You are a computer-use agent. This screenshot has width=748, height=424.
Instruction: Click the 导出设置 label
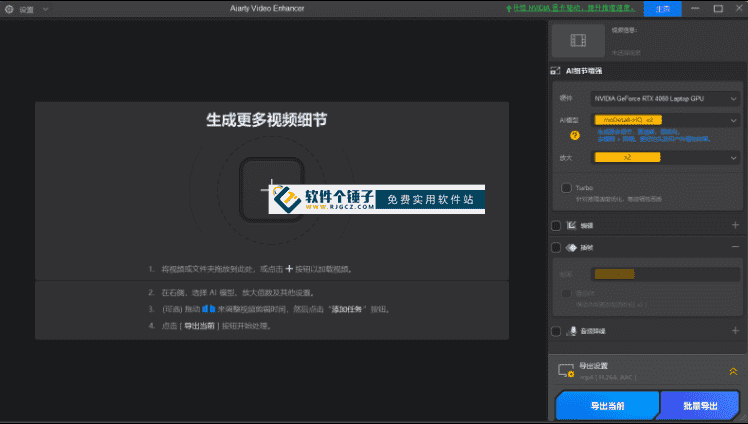click(x=593, y=366)
